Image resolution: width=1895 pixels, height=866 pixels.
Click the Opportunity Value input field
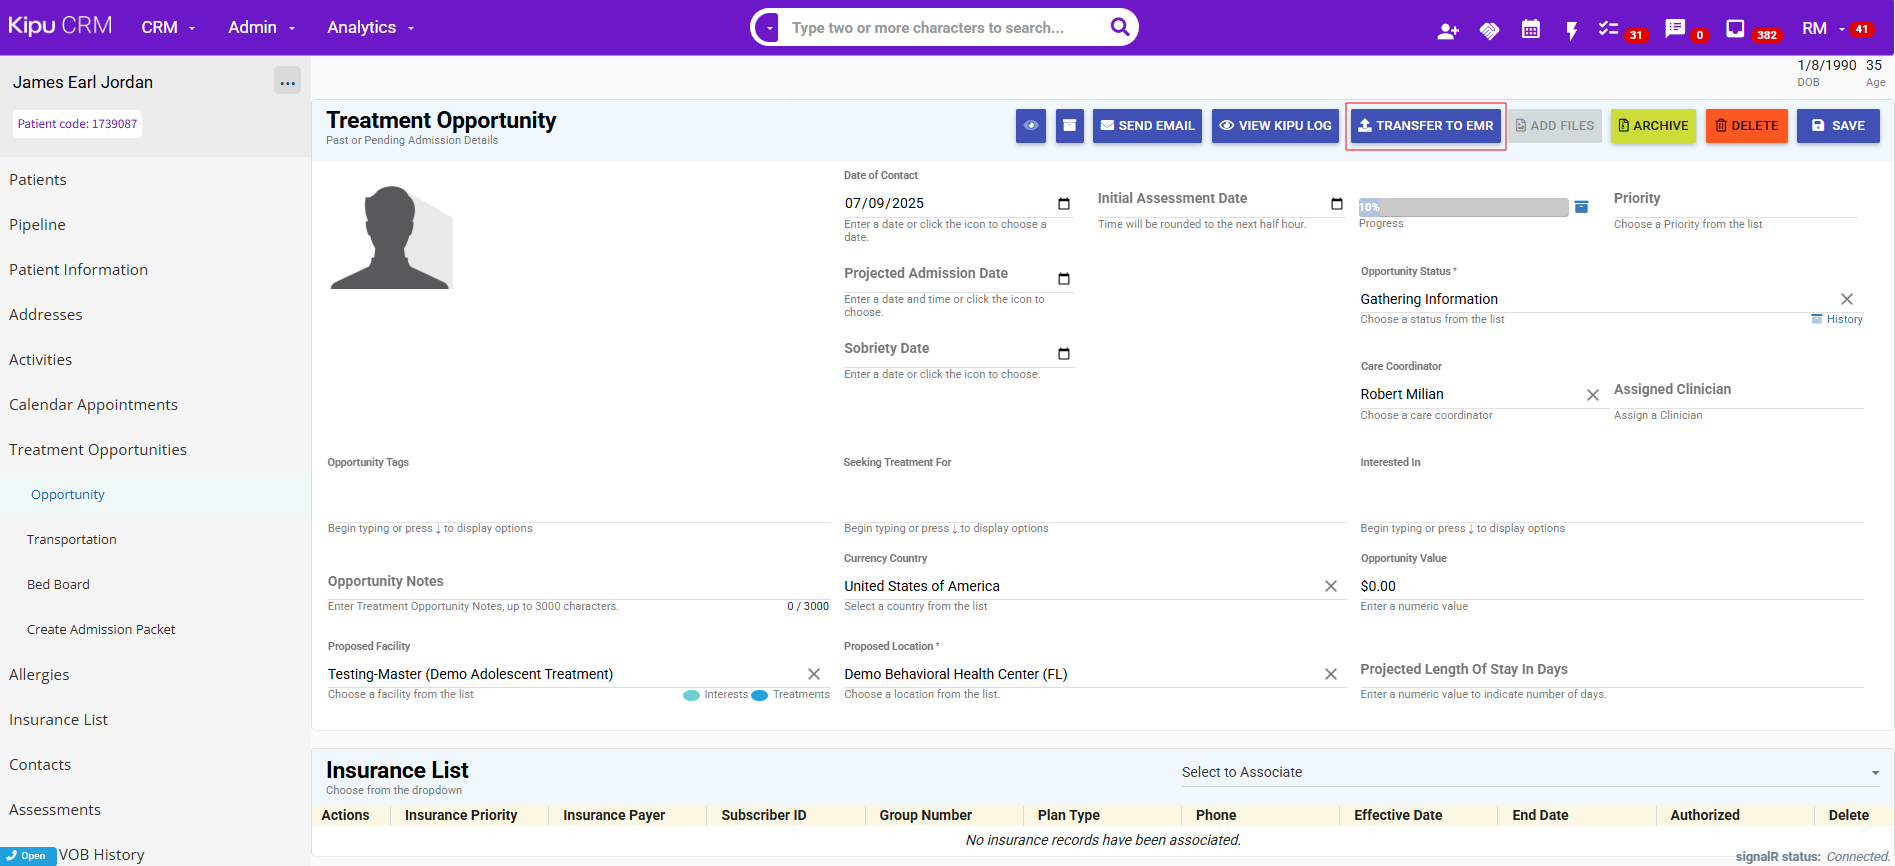click(1610, 586)
